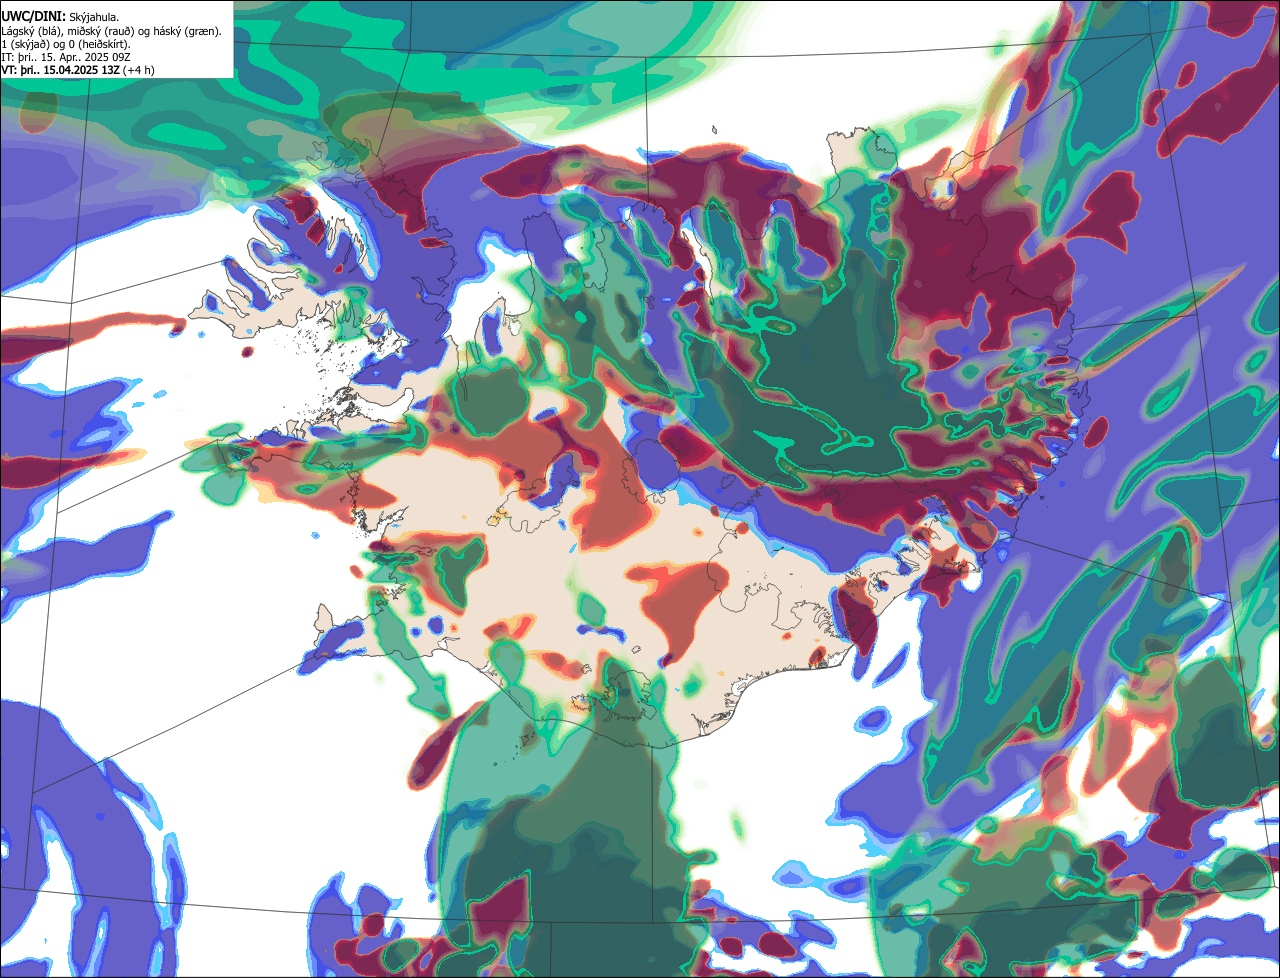
Task: Click the '1 (skýjað) og 0 (heiðskírt).' line
Action: [x=66, y=44]
